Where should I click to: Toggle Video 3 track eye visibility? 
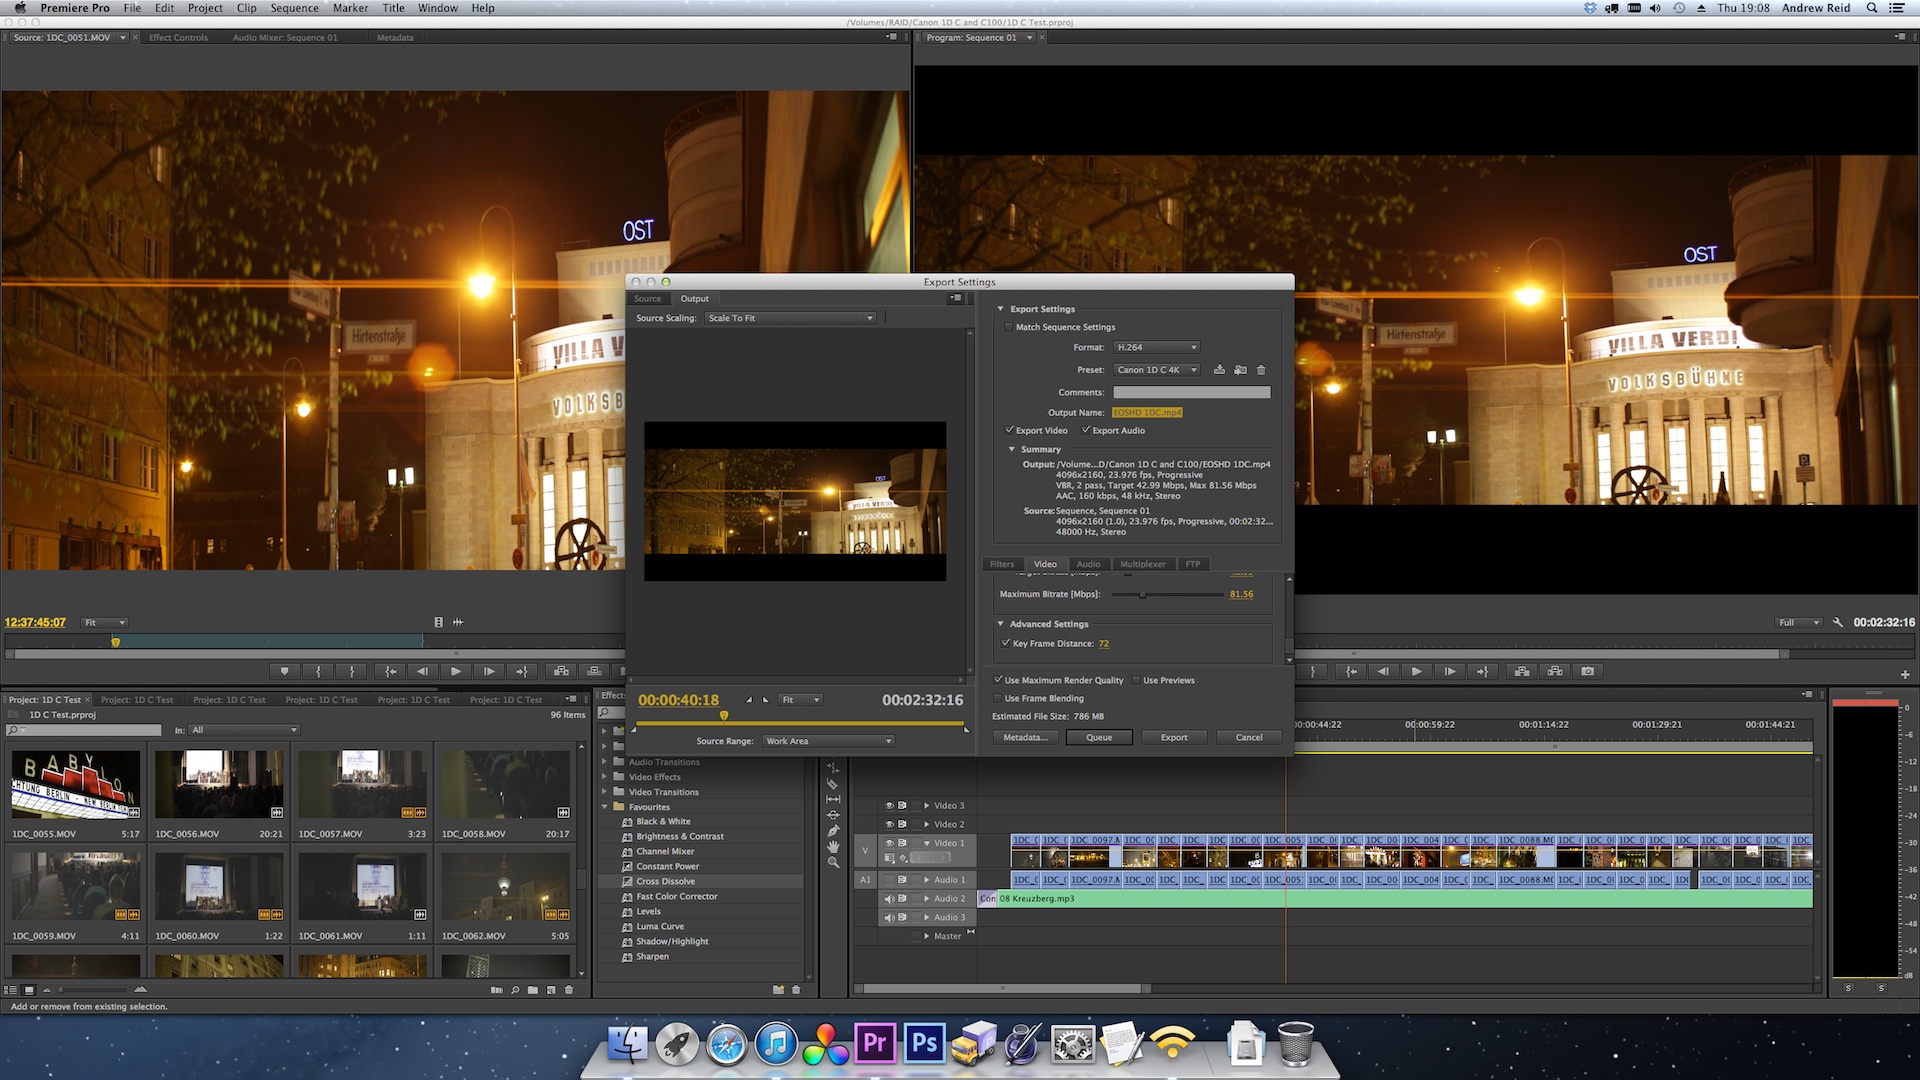point(889,805)
